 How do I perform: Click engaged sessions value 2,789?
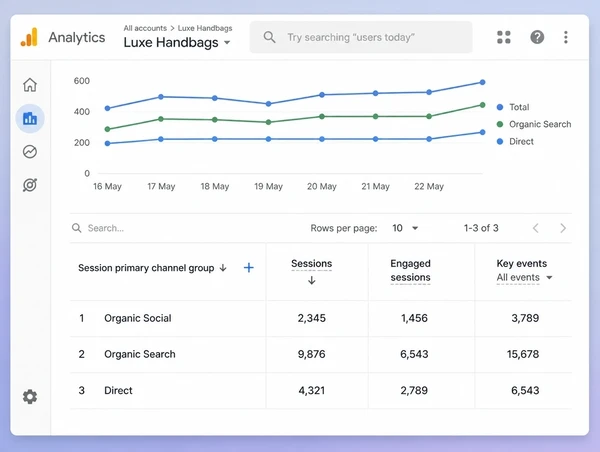pyautogui.click(x=414, y=390)
